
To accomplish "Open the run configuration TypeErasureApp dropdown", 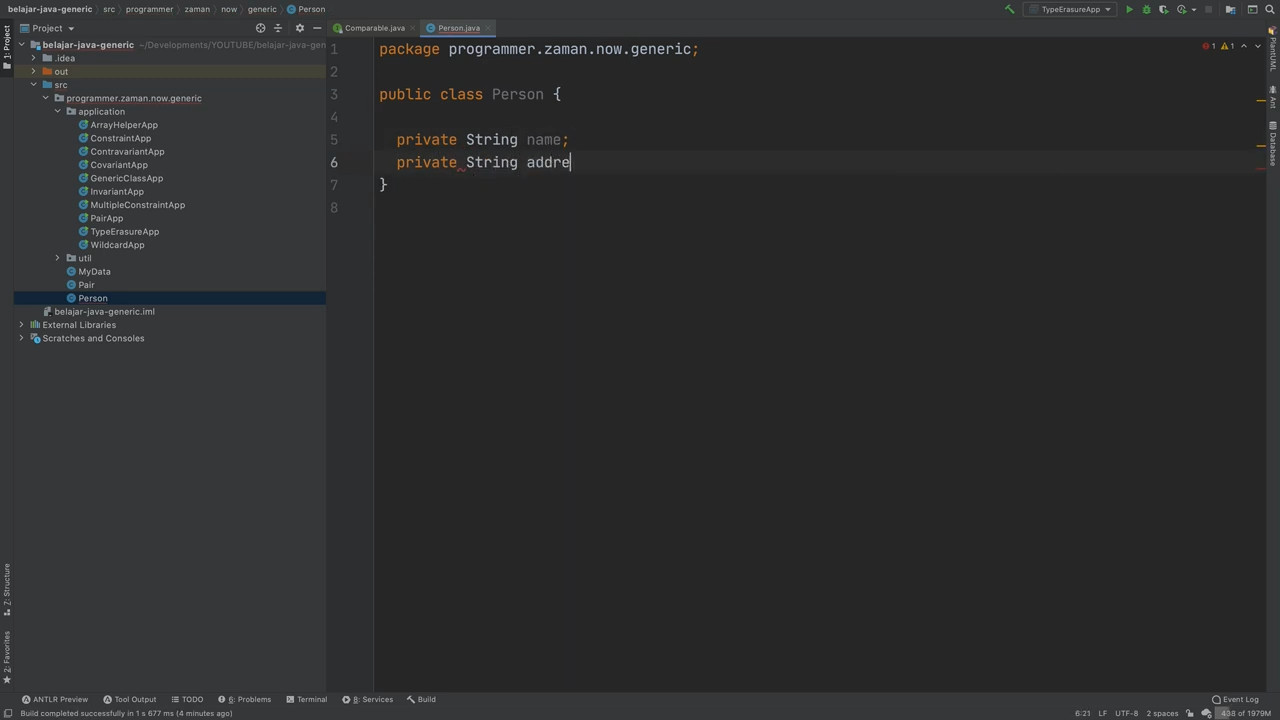I will (x=1070, y=9).
